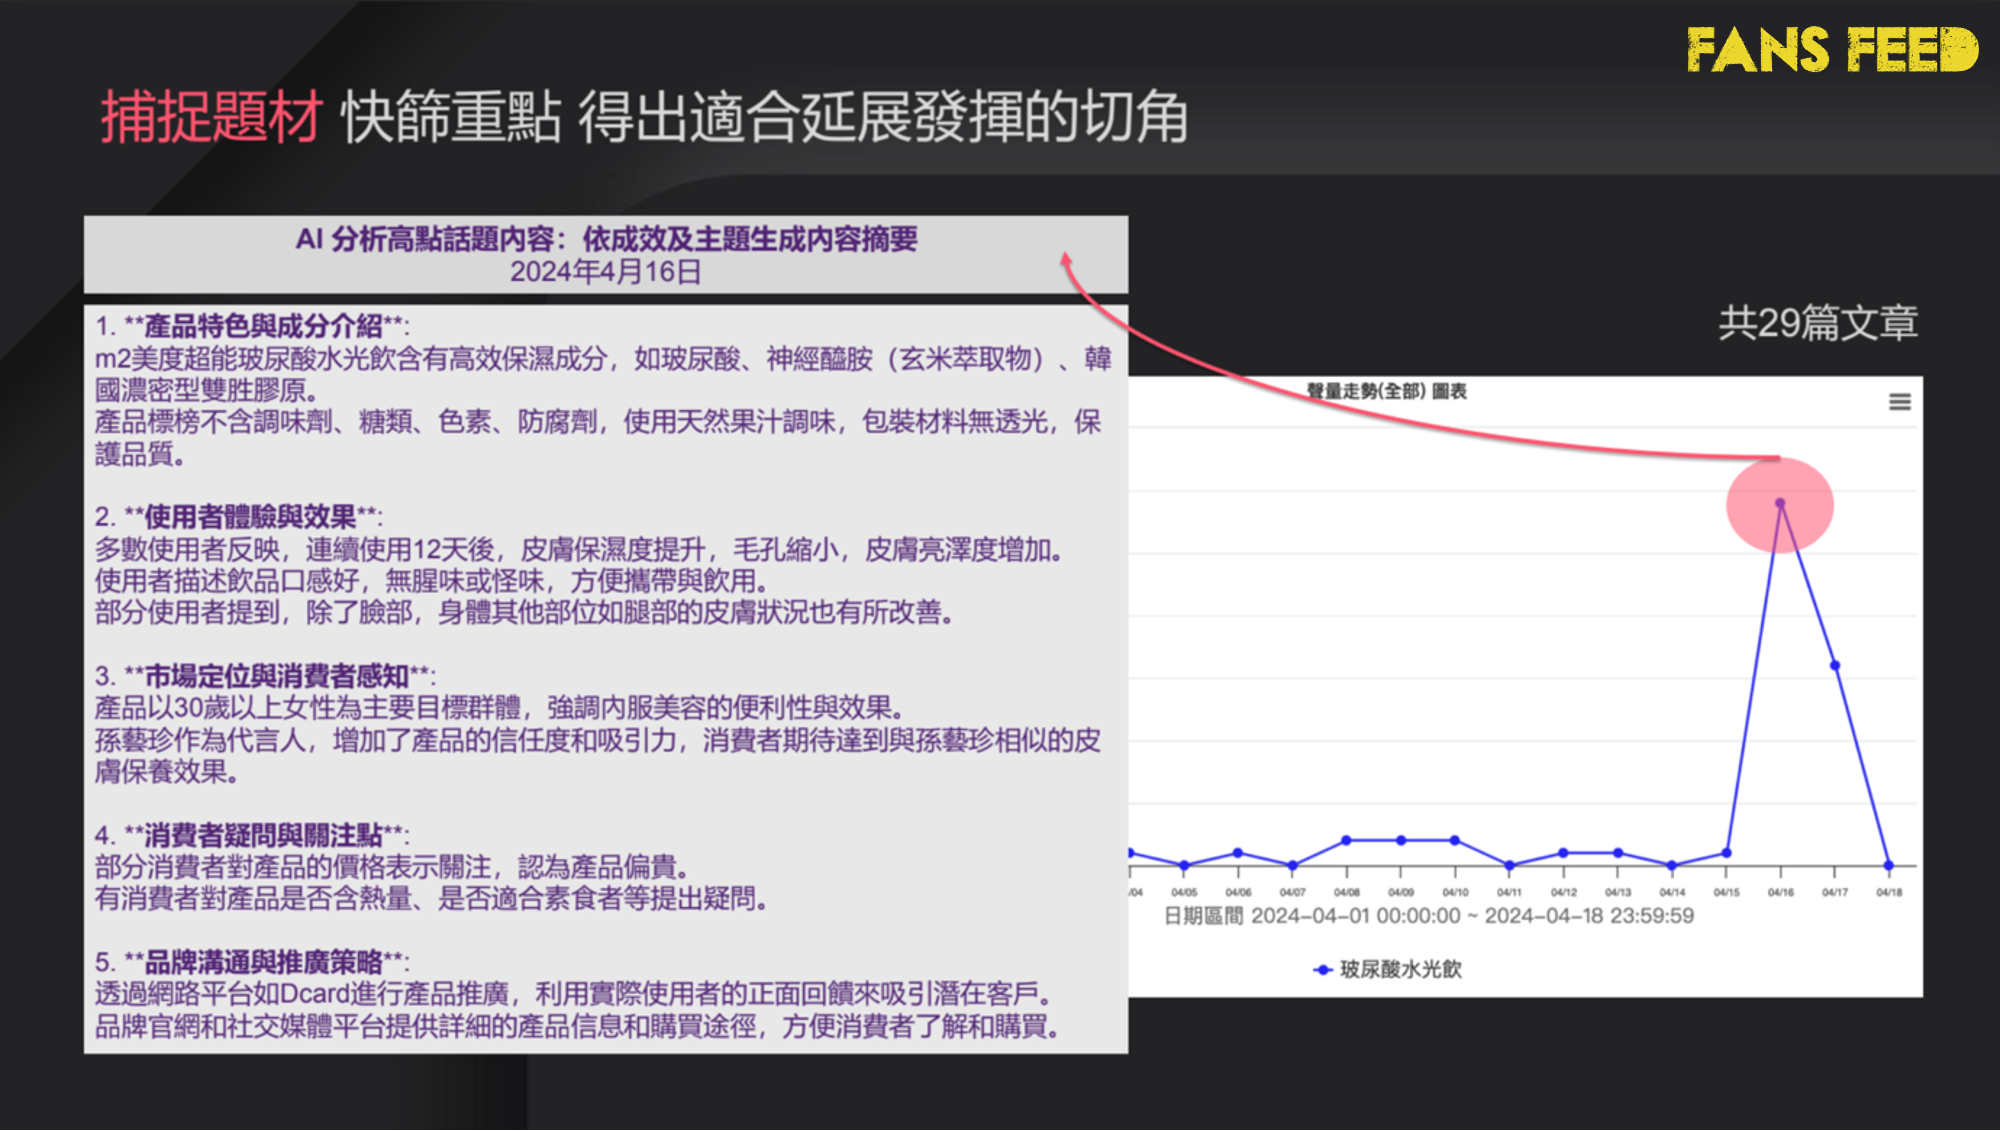Click the data point for 04/17
The width and height of the screenshot is (2002, 1131).
(x=1836, y=666)
